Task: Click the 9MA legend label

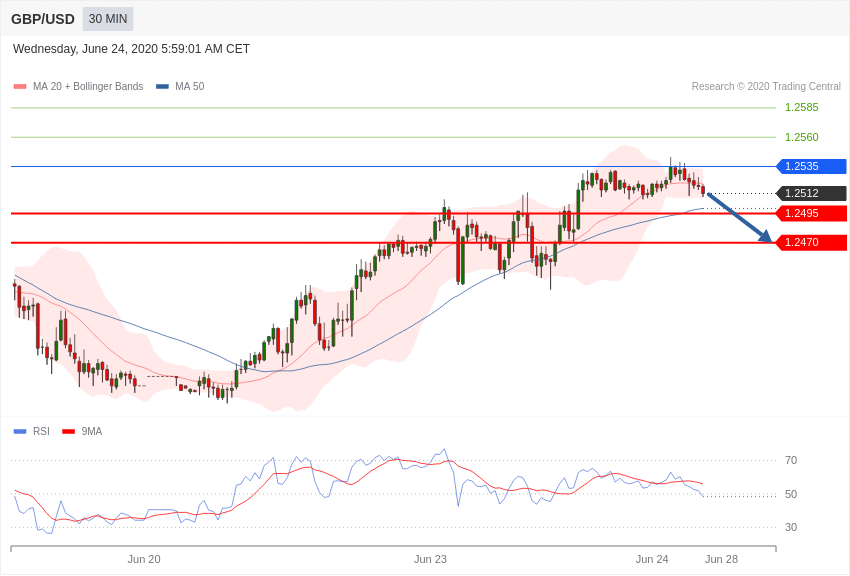Action: coord(92,431)
